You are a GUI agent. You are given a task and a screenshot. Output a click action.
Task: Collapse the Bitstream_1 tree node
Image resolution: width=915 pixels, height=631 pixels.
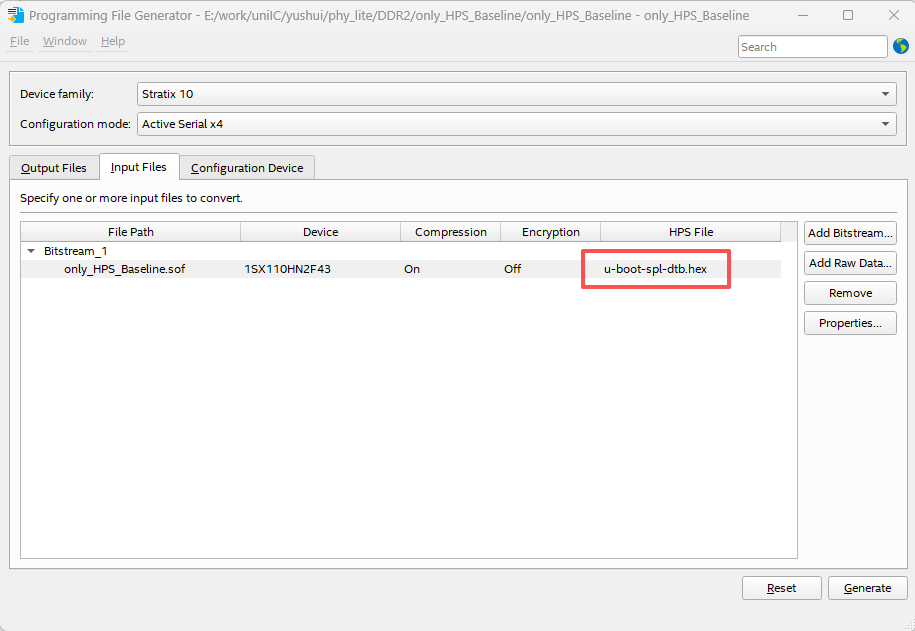click(x=31, y=251)
